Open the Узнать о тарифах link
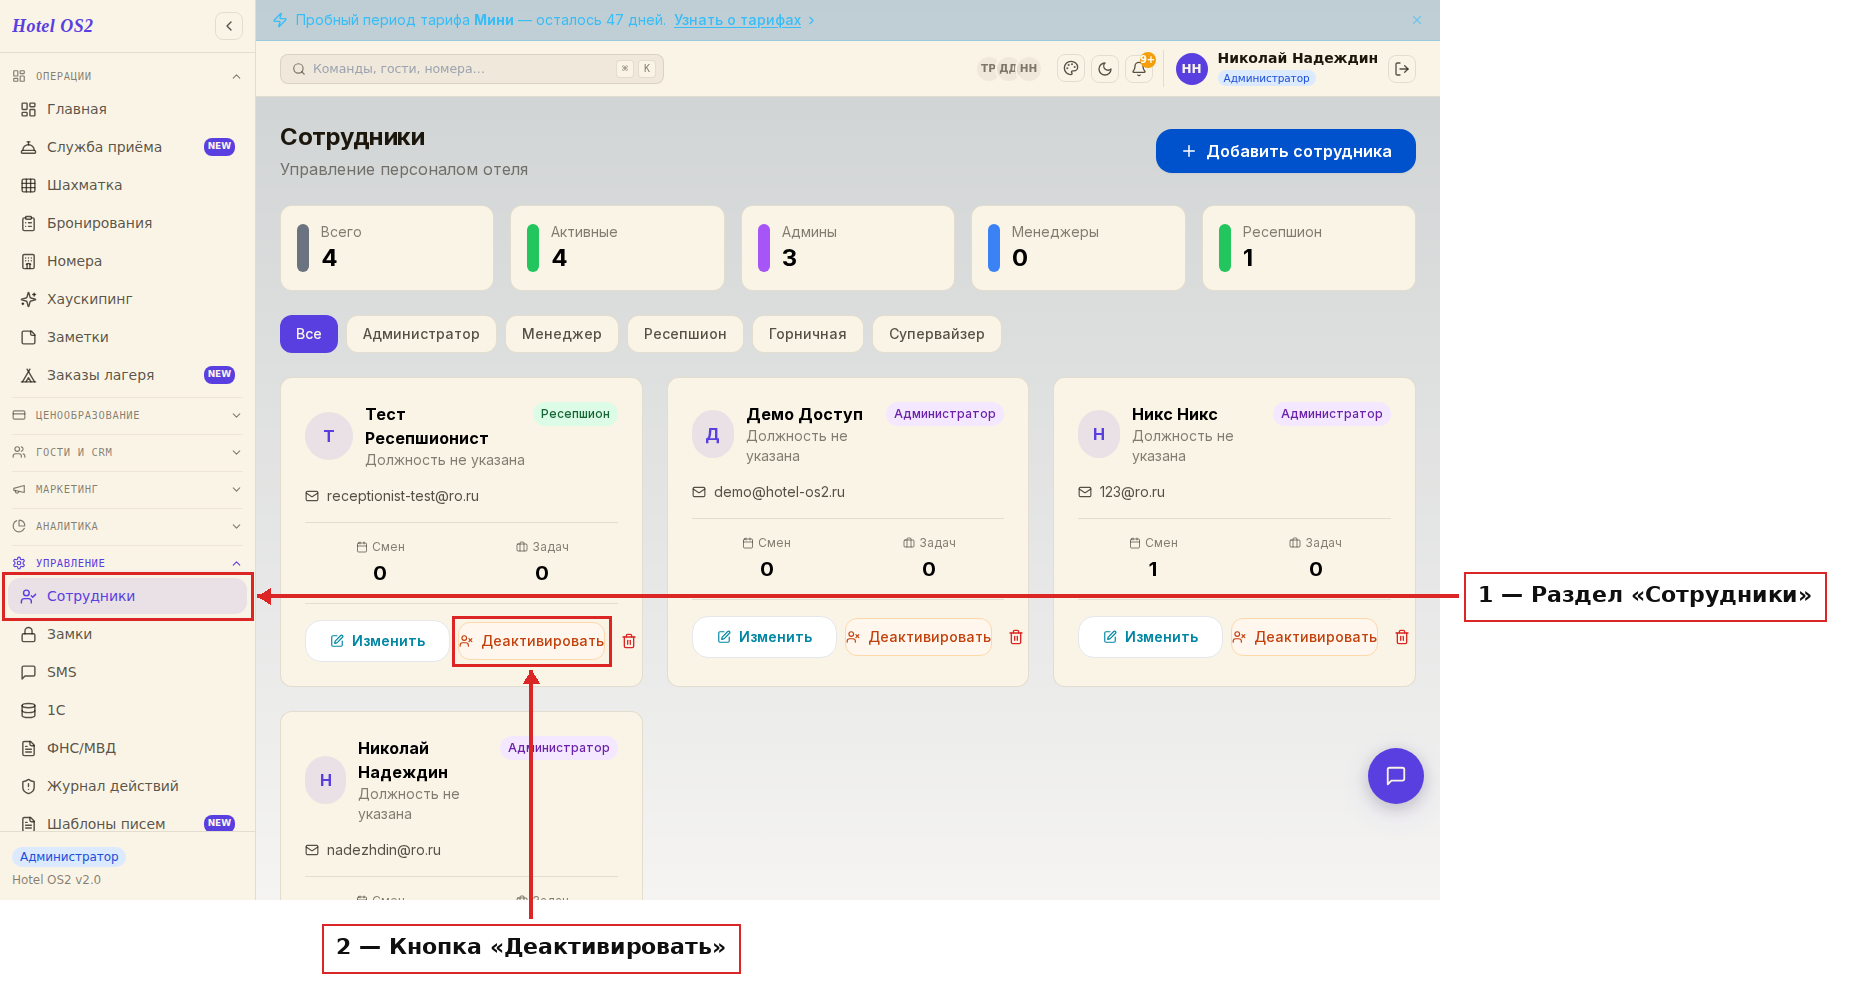 pos(737,20)
